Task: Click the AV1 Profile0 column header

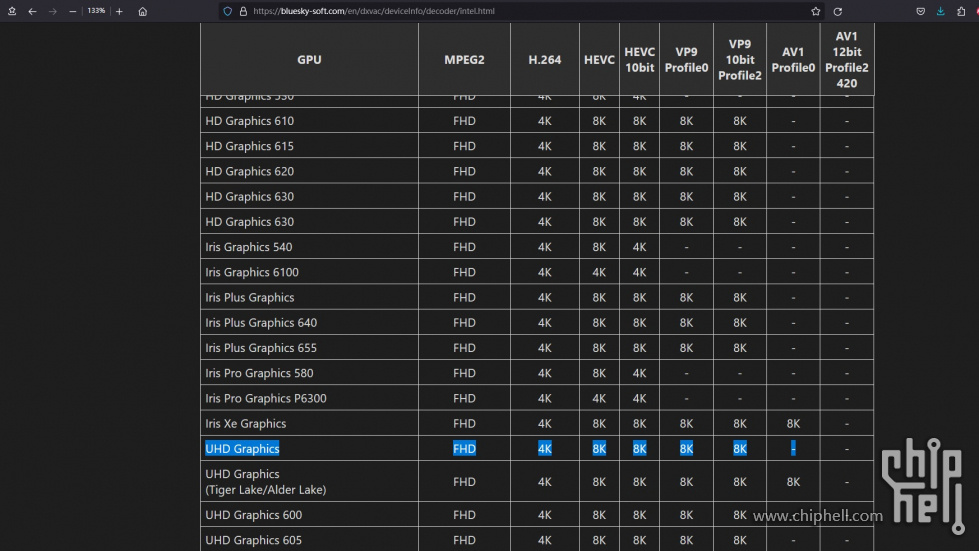Action: point(793,59)
